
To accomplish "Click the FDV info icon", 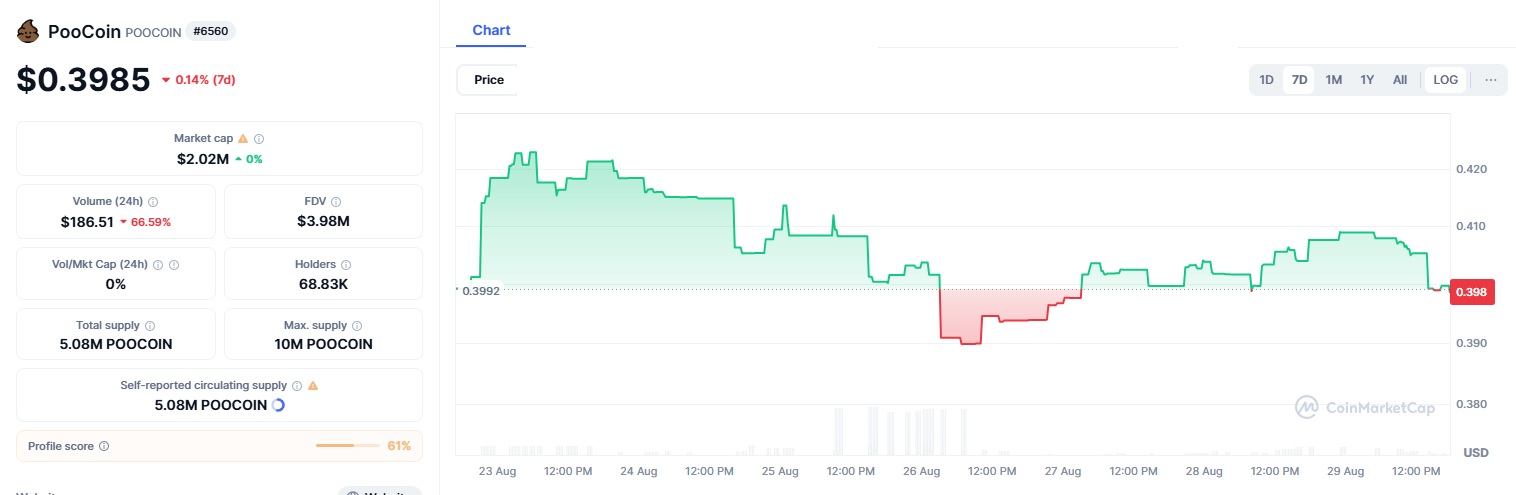I will tap(336, 202).
